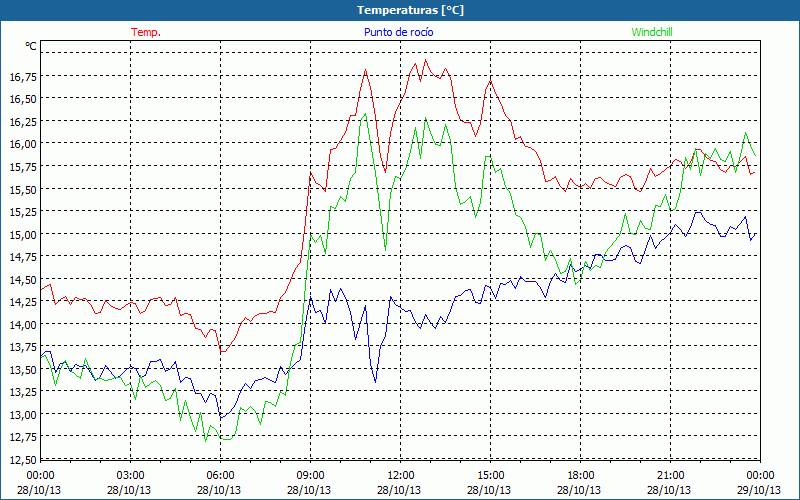Click the 13,25 y-axis value
The image size is (800, 500).
(23, 392)
